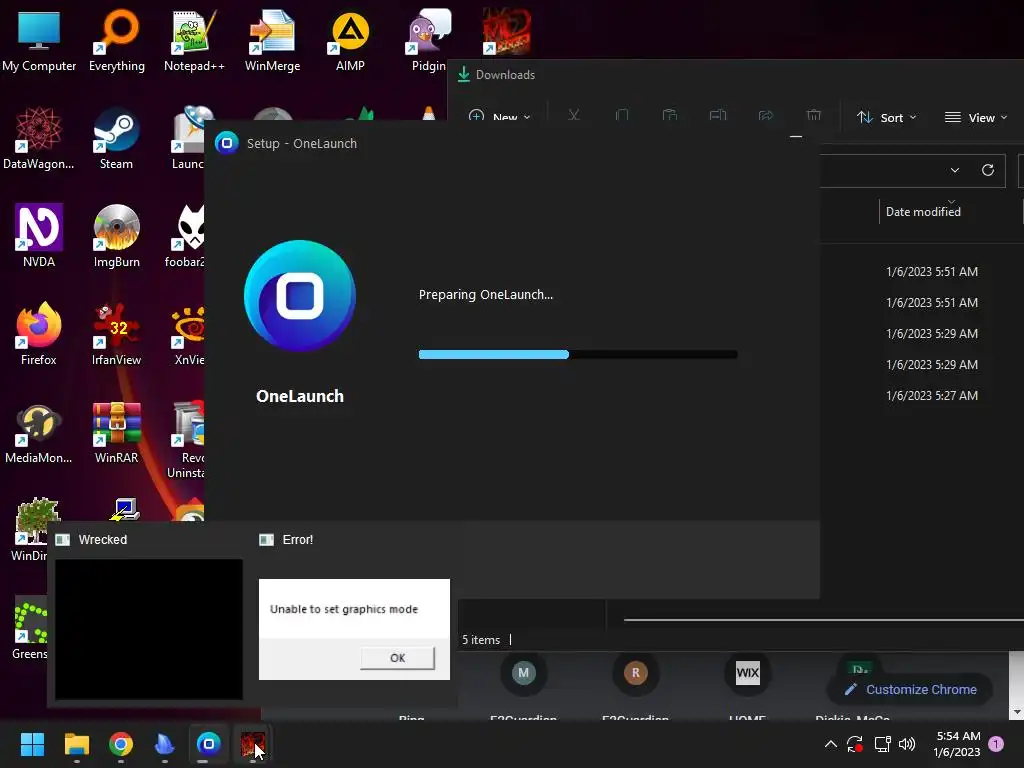Open network status tray icon
1024x768 pixels.
tap(882, 744)
